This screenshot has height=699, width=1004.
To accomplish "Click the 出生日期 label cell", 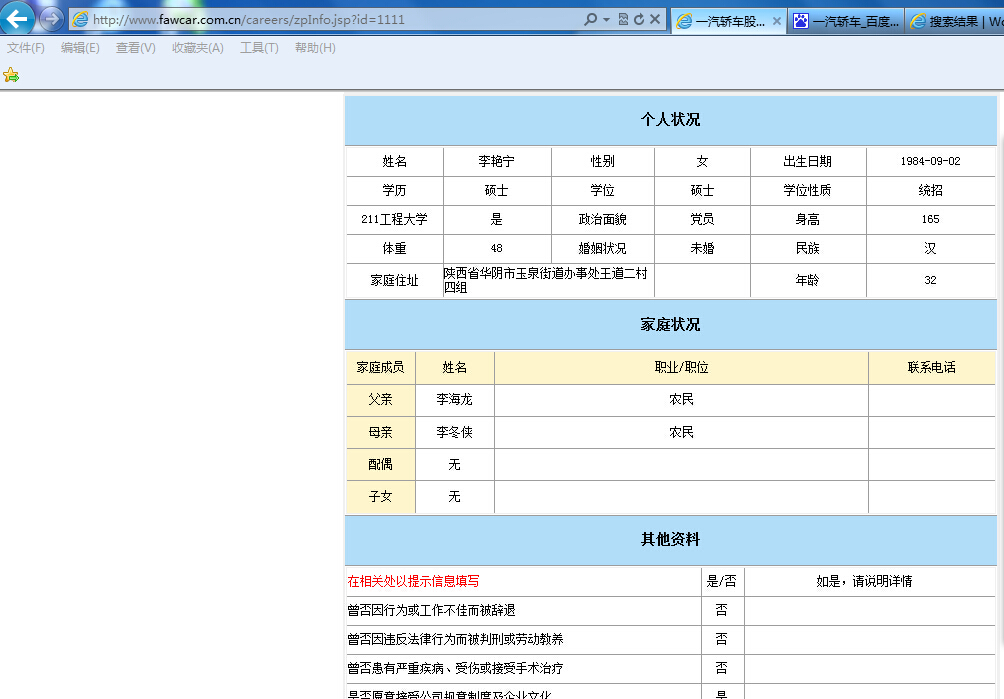I will coord(807,161).
